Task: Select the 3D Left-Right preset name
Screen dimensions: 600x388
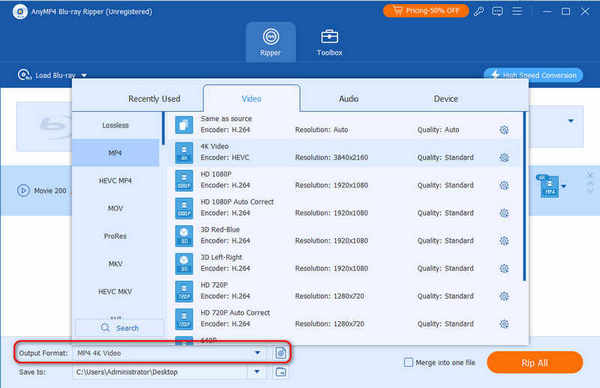Action: [221, 257]
